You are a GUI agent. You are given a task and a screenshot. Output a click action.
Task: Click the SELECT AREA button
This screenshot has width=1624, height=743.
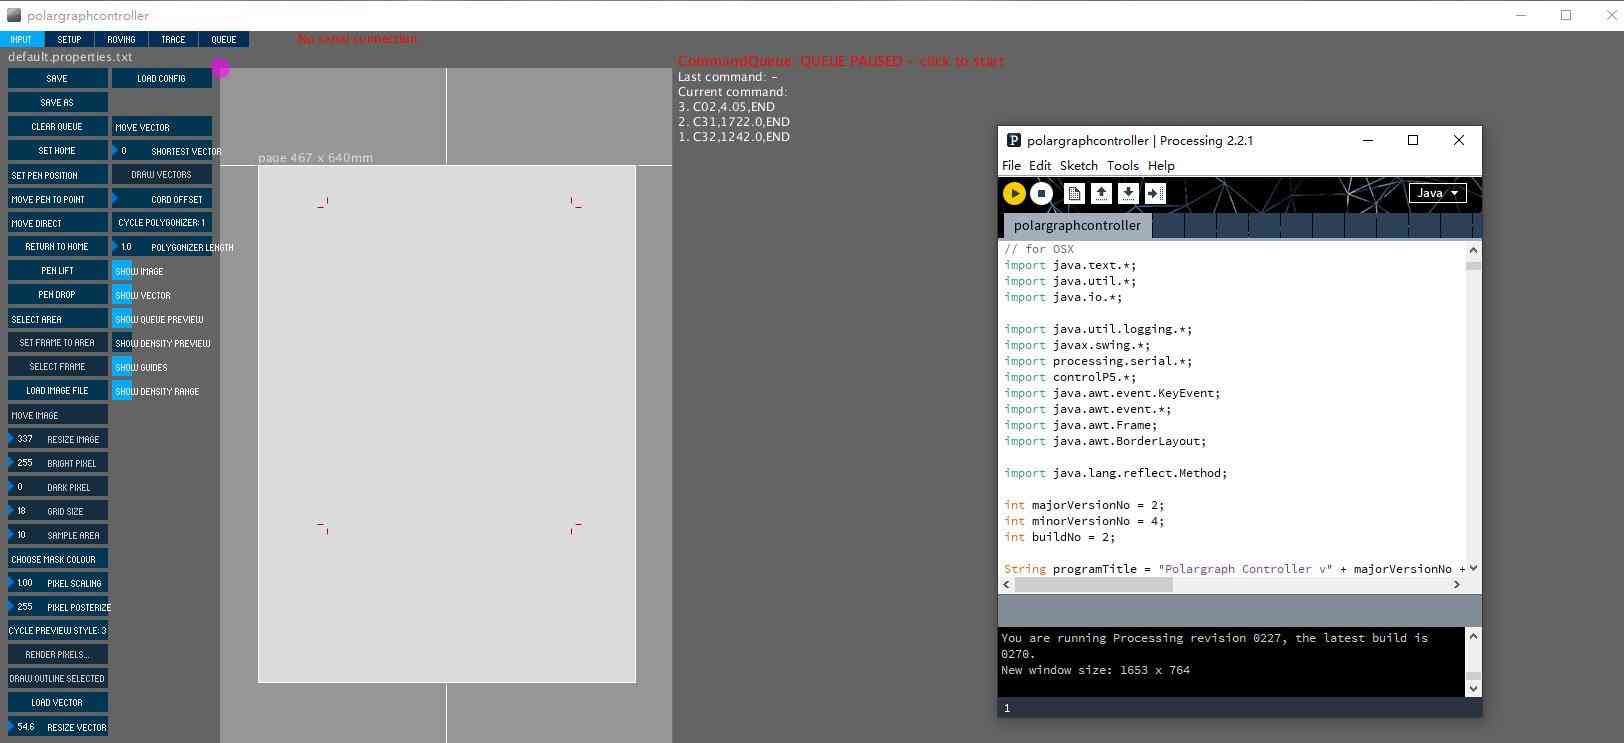(57, 319)
